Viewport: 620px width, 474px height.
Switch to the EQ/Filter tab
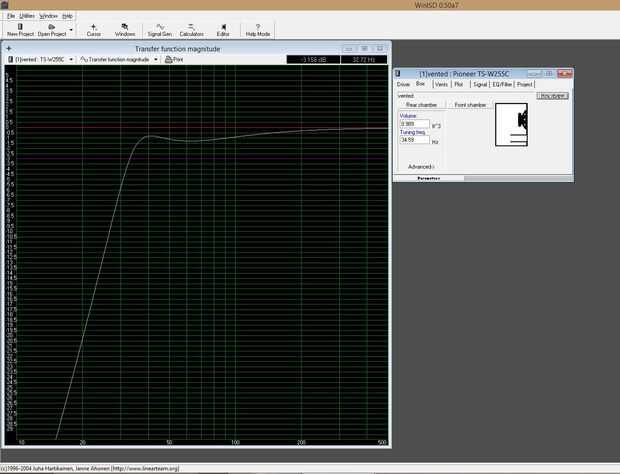(x=501, y=85)
